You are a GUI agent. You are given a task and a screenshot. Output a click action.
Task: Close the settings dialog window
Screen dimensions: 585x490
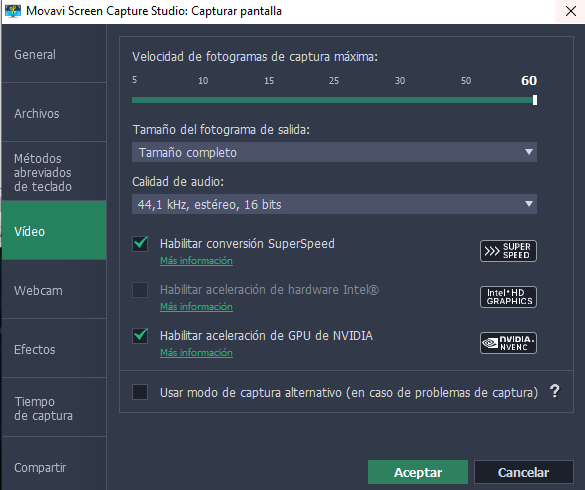(x=570, y=11)
